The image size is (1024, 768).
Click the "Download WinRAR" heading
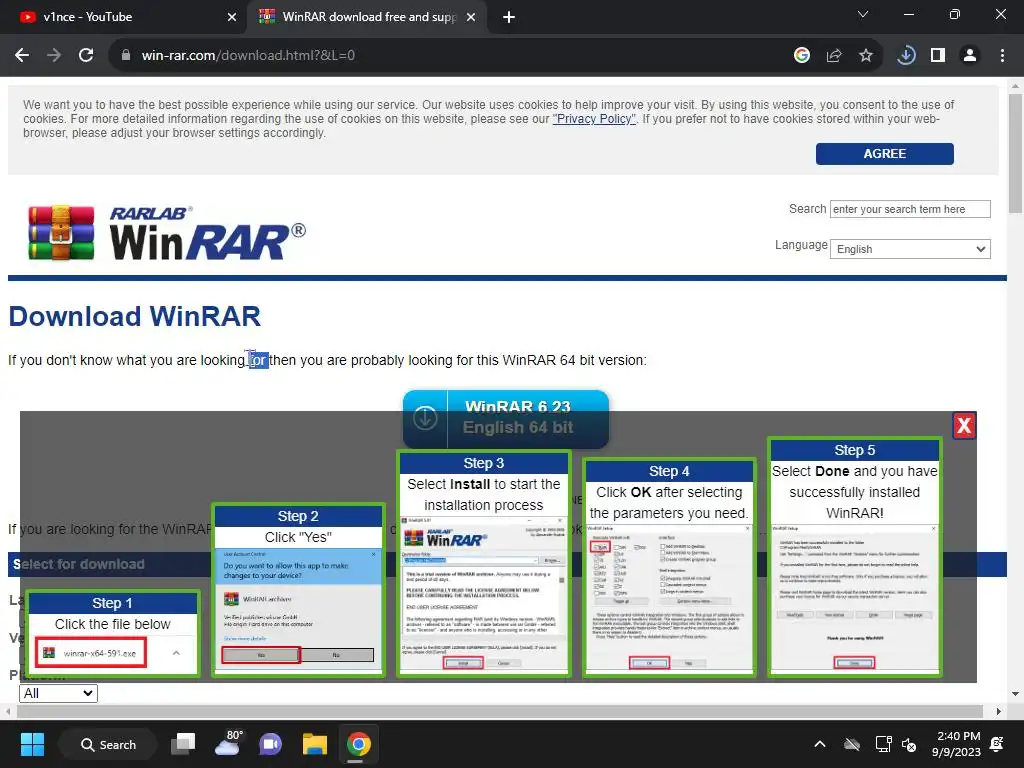pyautogui.click(x=135, y=317)
